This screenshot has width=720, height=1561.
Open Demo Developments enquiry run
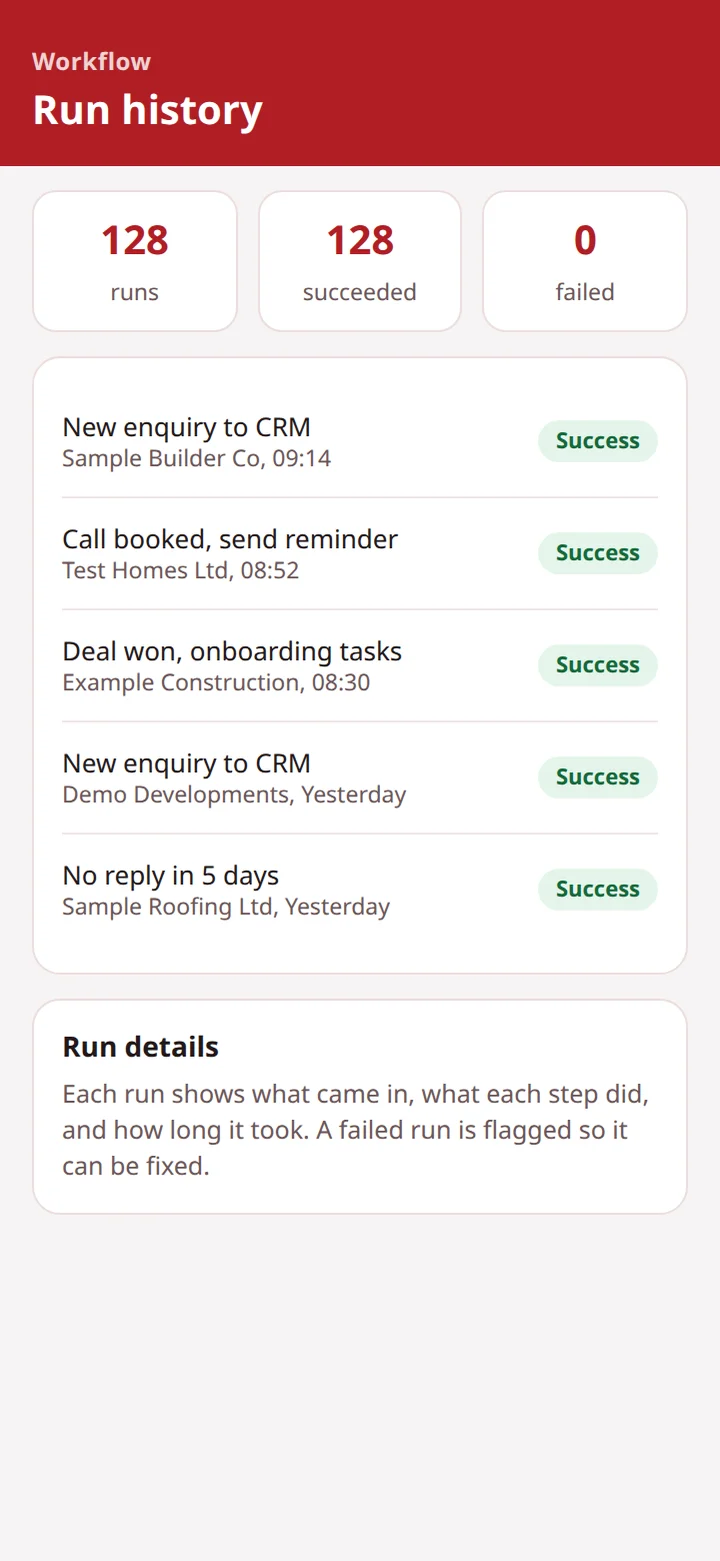[360, 778]
